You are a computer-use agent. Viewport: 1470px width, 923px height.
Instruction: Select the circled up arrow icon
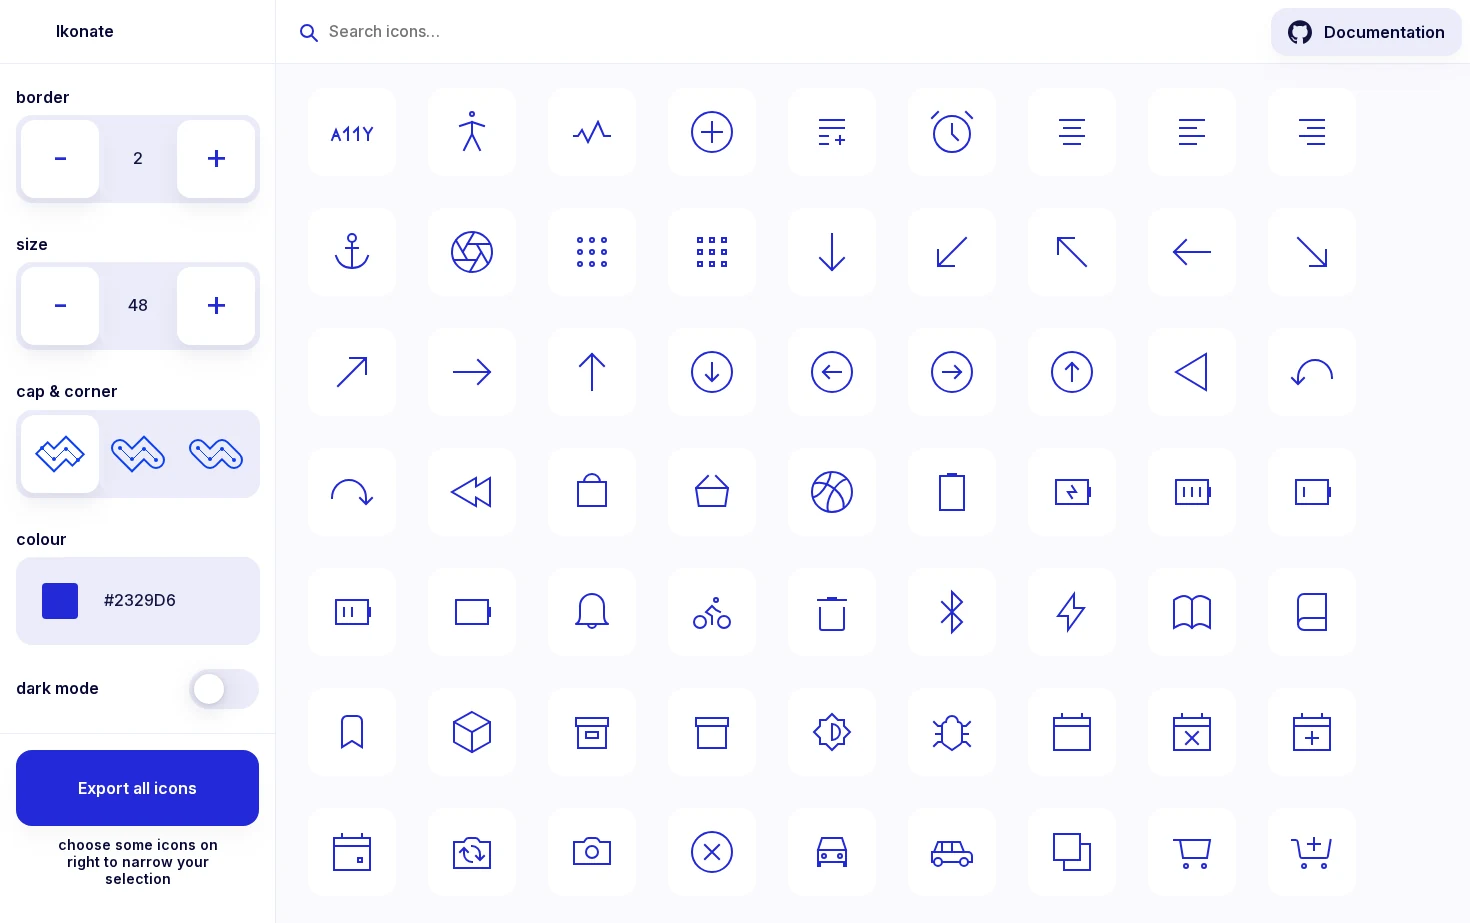coord(1072,372)
